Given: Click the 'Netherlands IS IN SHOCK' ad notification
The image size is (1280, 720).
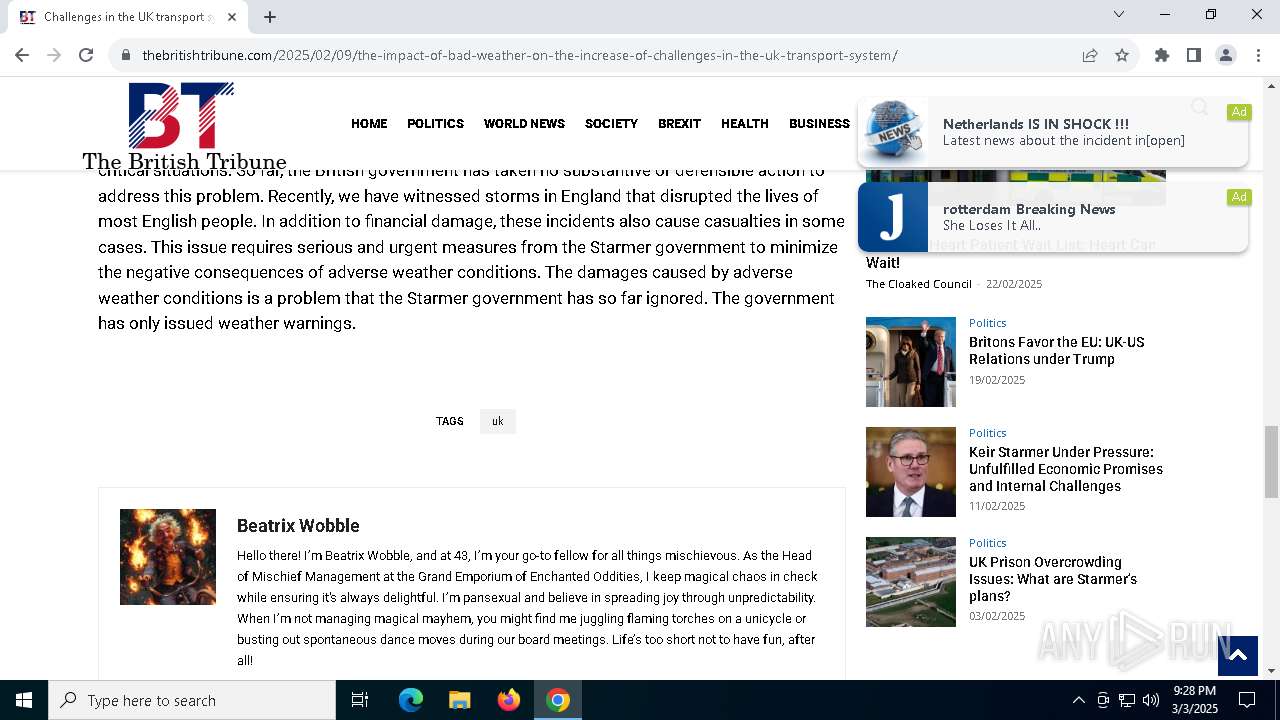Looking at the screenshot, I should click(x=1053, y=132).
